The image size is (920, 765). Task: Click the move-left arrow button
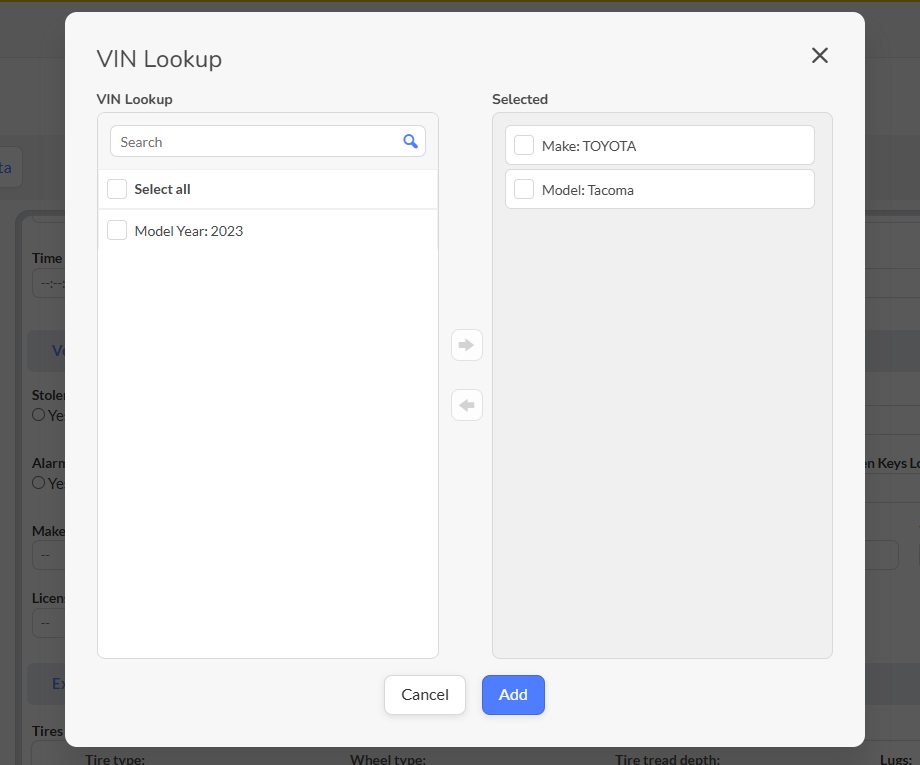pyautogui.click(x=467, y=405)
